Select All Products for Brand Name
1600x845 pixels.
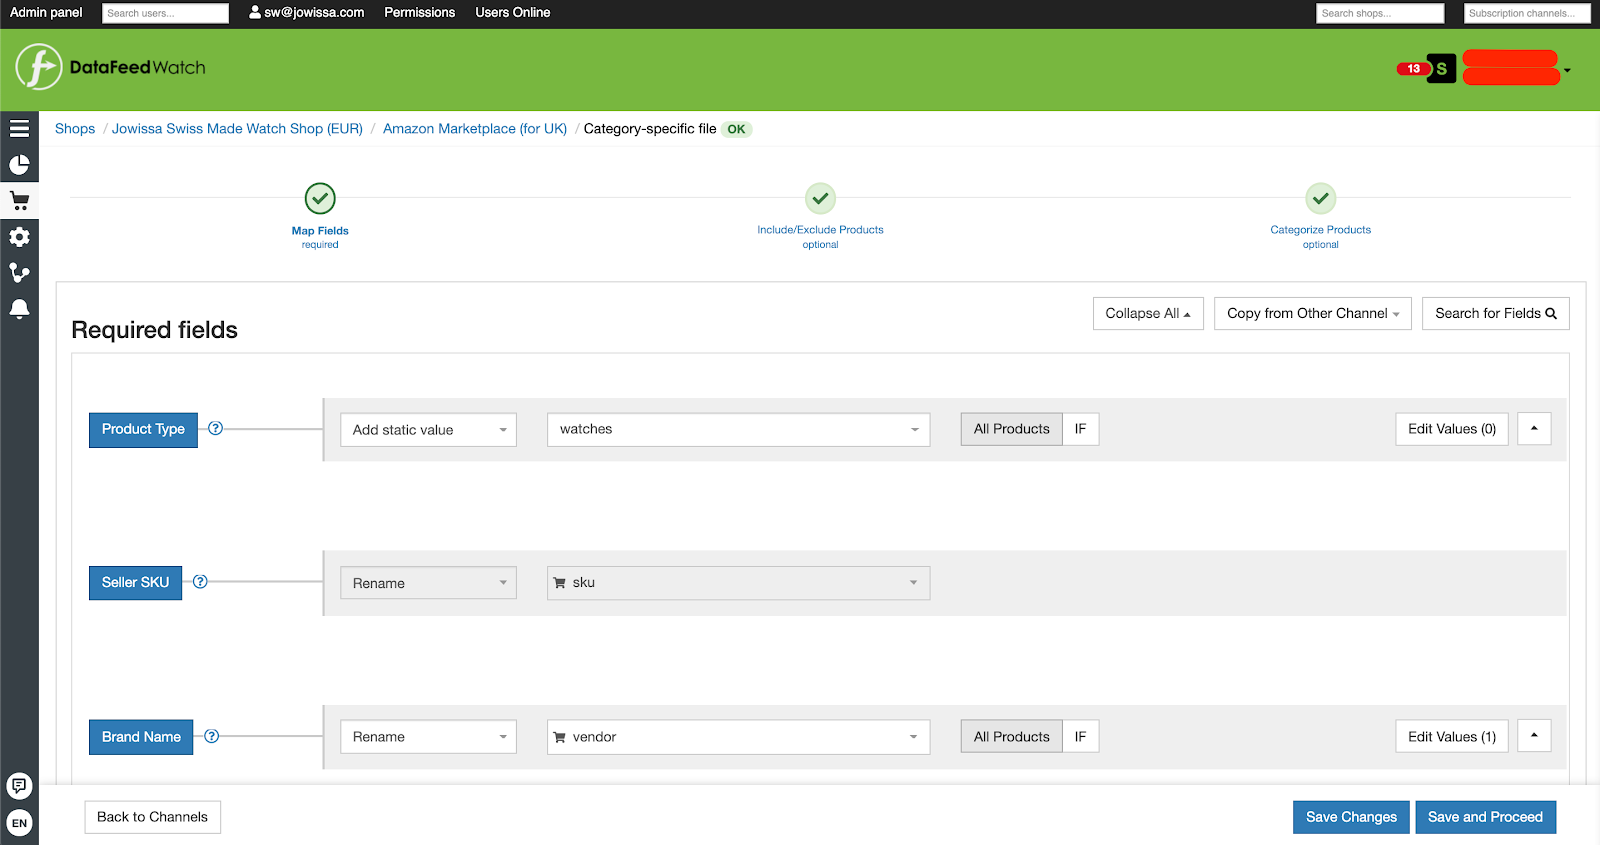pos(1011,737)
